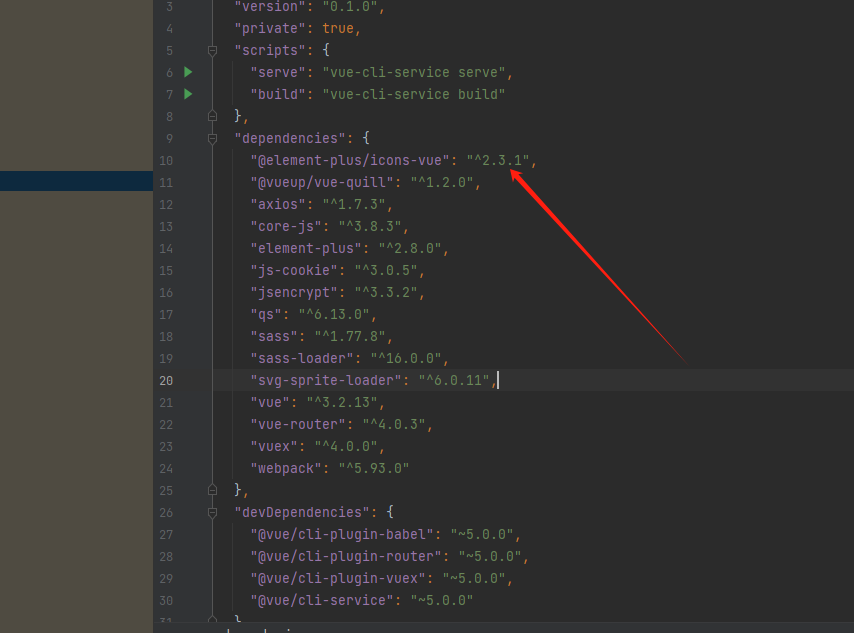Click the "^3.3.2" version value
Screen dimensions: 854x633
[x=386, y=293]
